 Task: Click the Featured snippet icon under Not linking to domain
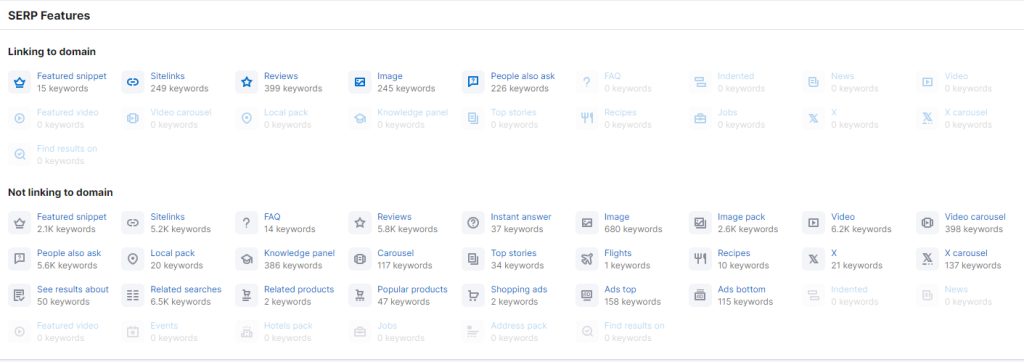click(20, 223)
